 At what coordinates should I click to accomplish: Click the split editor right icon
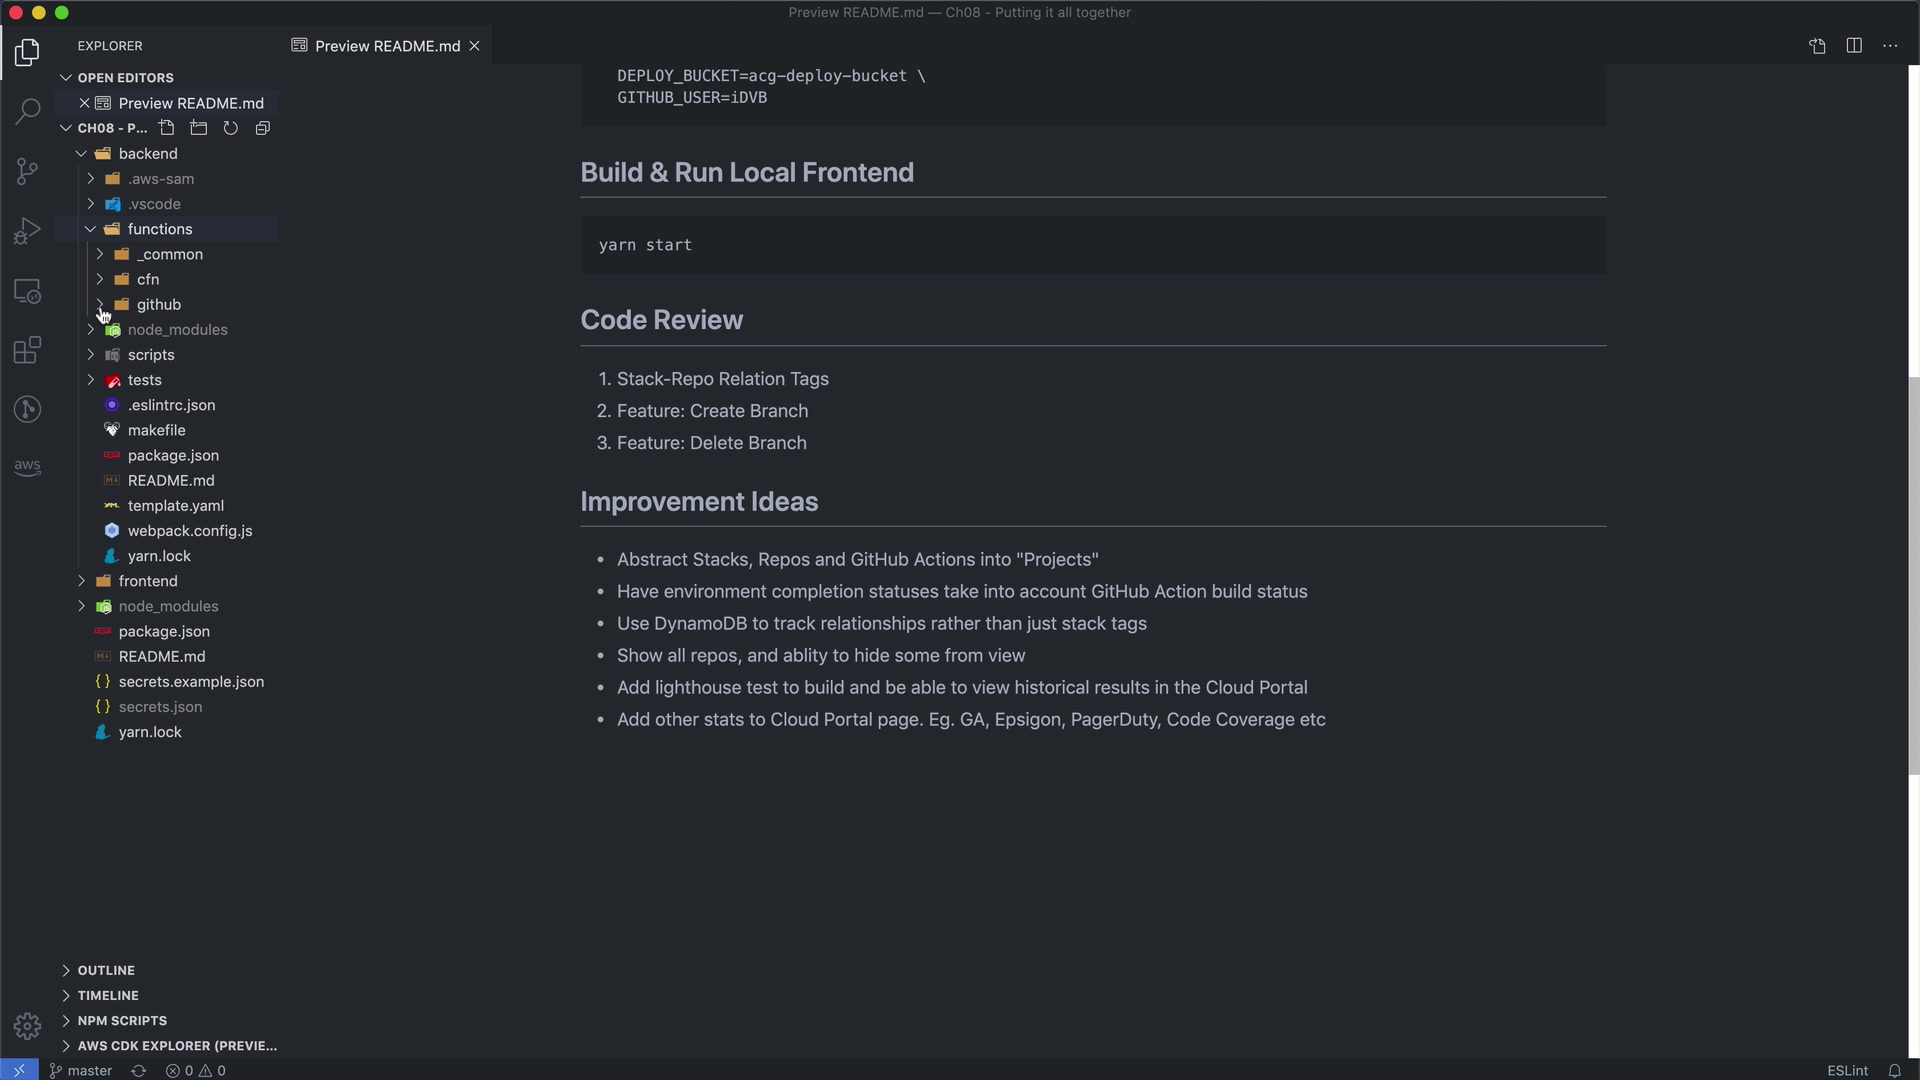(1854, 46)
